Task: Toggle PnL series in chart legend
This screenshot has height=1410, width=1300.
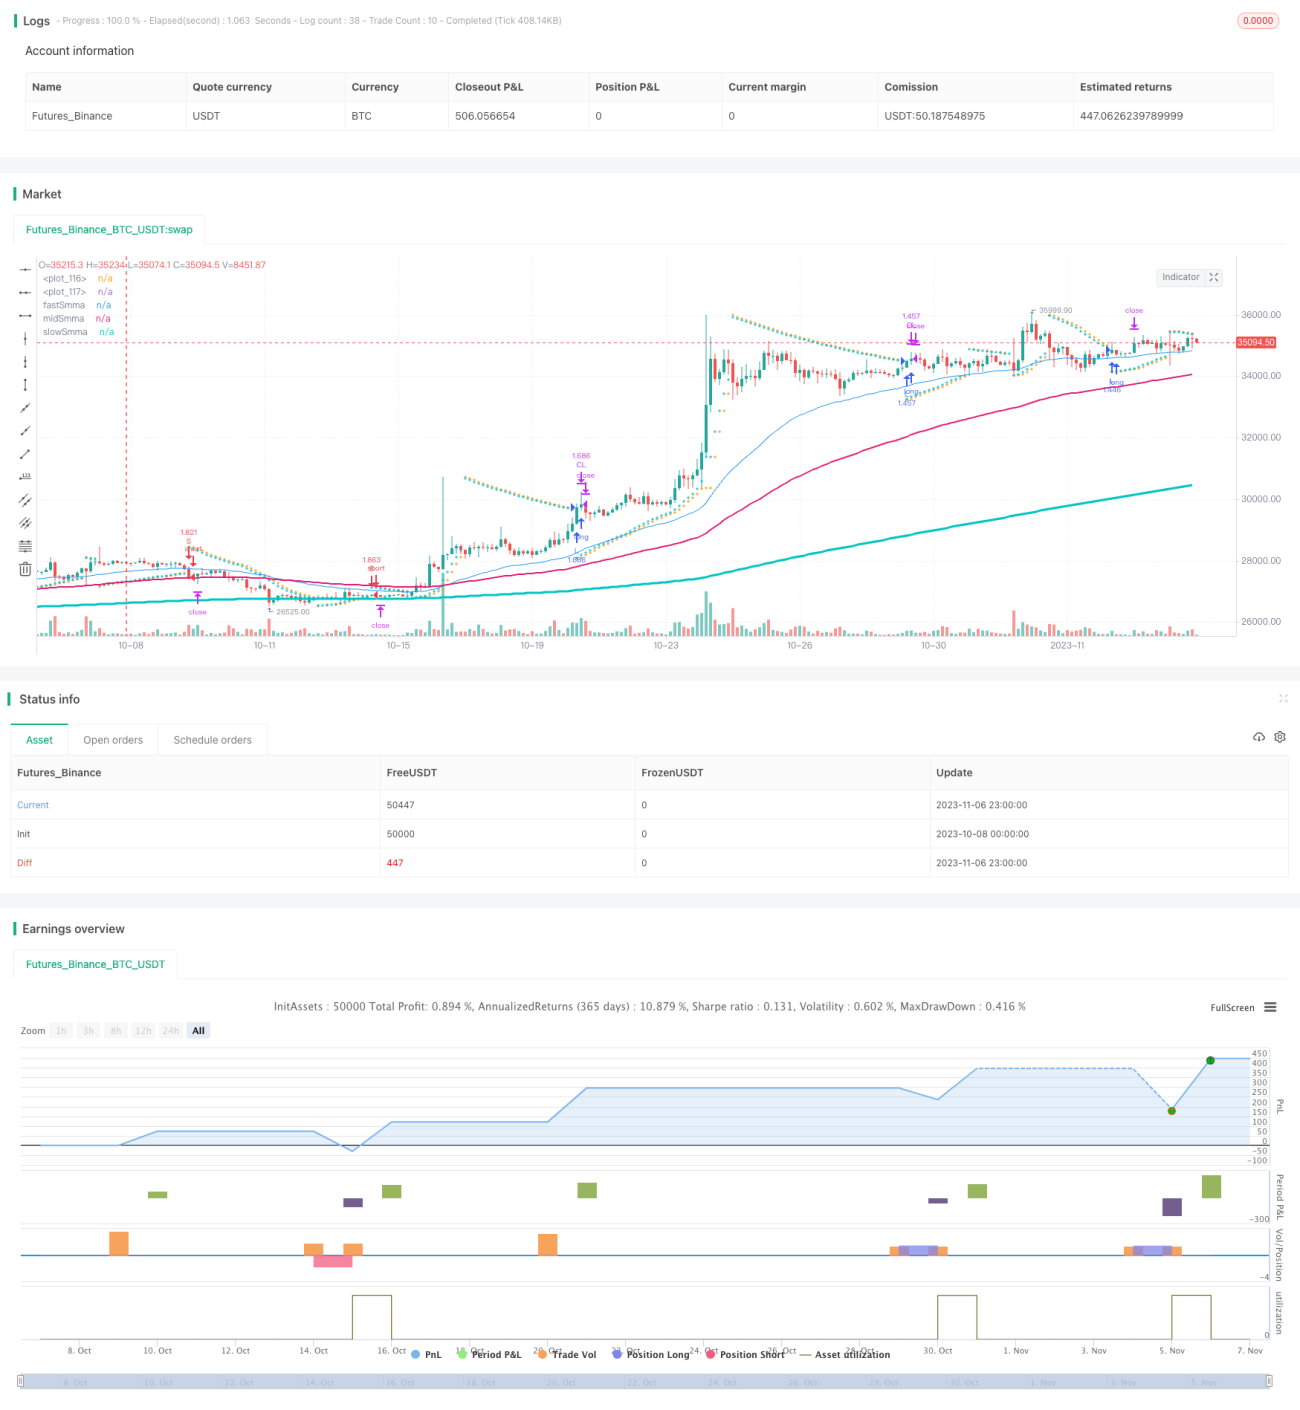Action: pos(426,1354)
